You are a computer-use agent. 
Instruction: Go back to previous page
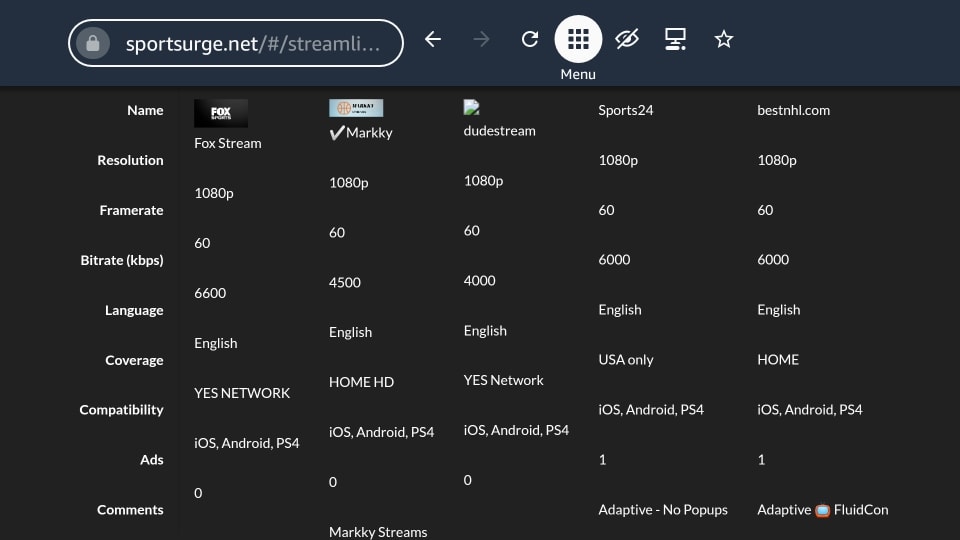pyautogui.click(x=433, y=39)
